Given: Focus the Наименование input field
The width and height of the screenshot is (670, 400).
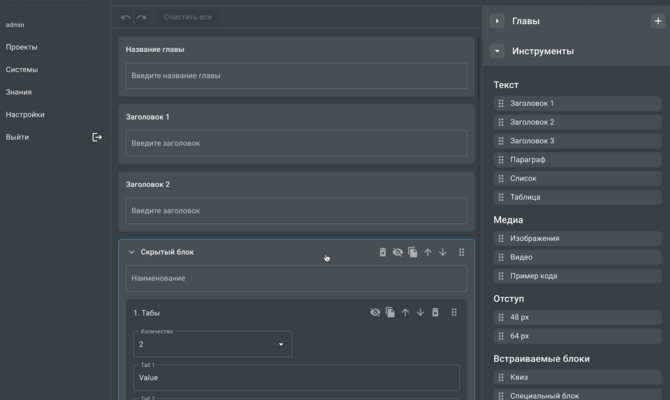Looking at the screenshot, I should 297,278.
